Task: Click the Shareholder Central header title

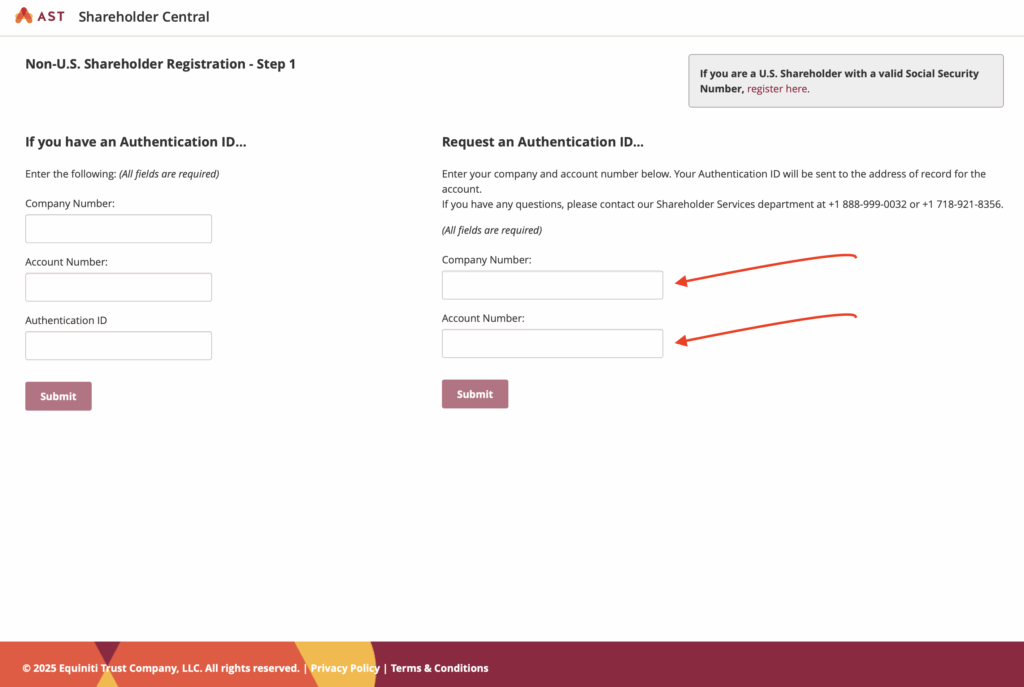Action: (x=144, y=17)
